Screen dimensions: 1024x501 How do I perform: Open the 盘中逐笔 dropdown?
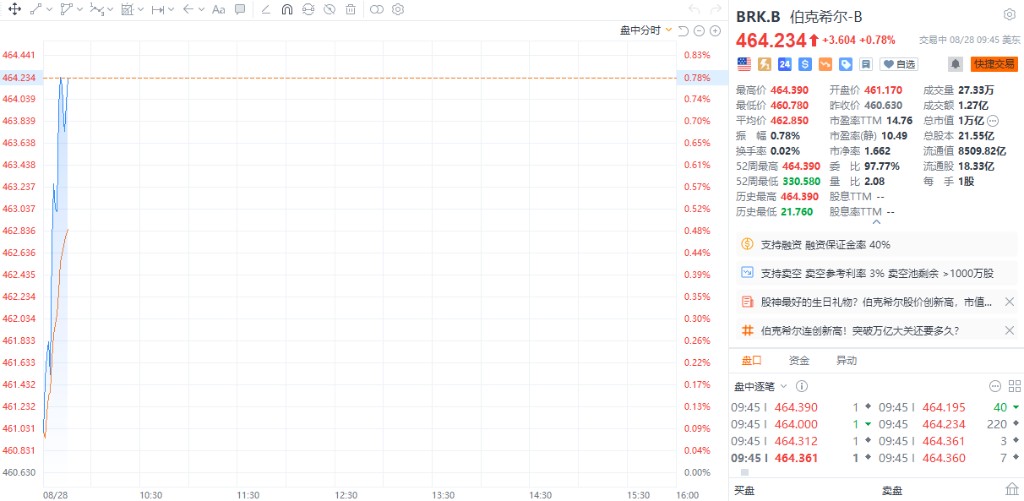[761, 386]
